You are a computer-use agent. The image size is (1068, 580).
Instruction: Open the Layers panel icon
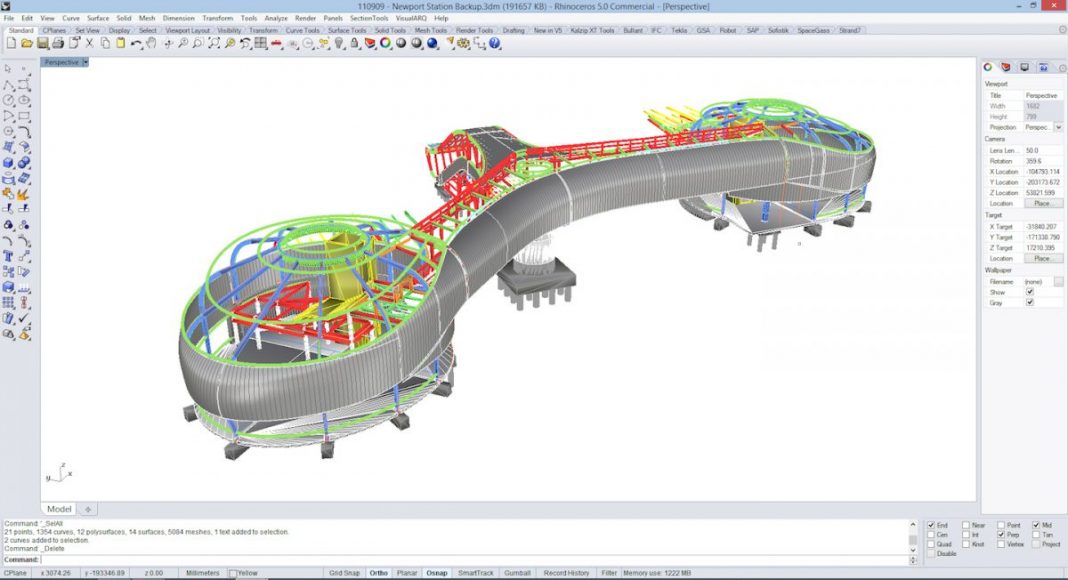click(x=1006, y=67)
